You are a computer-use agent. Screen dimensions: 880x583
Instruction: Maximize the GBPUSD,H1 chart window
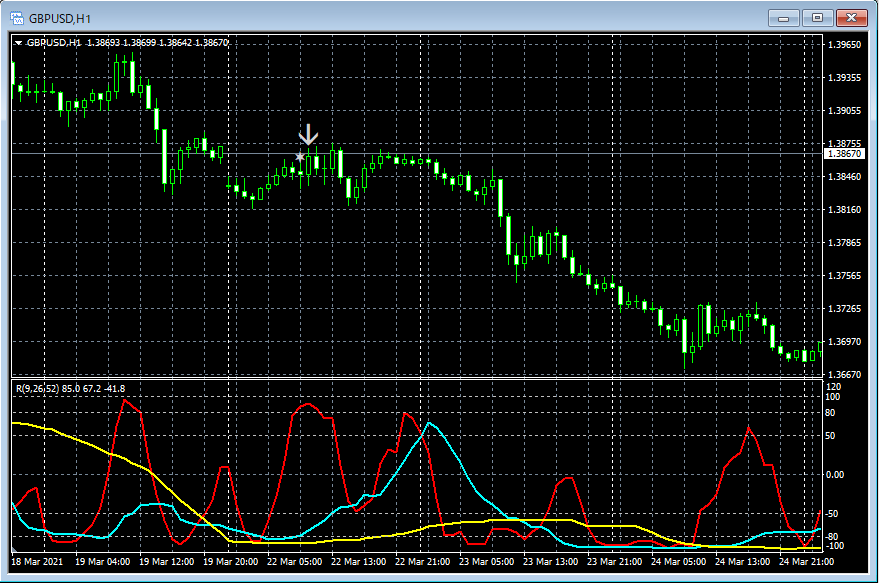point(818,17)
